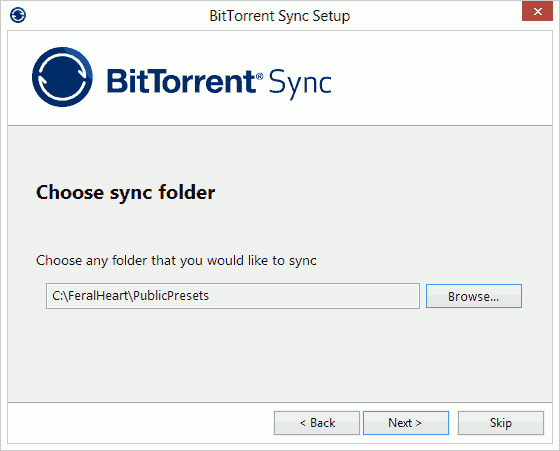Click the 'Choose sync folder' heading

125,192
